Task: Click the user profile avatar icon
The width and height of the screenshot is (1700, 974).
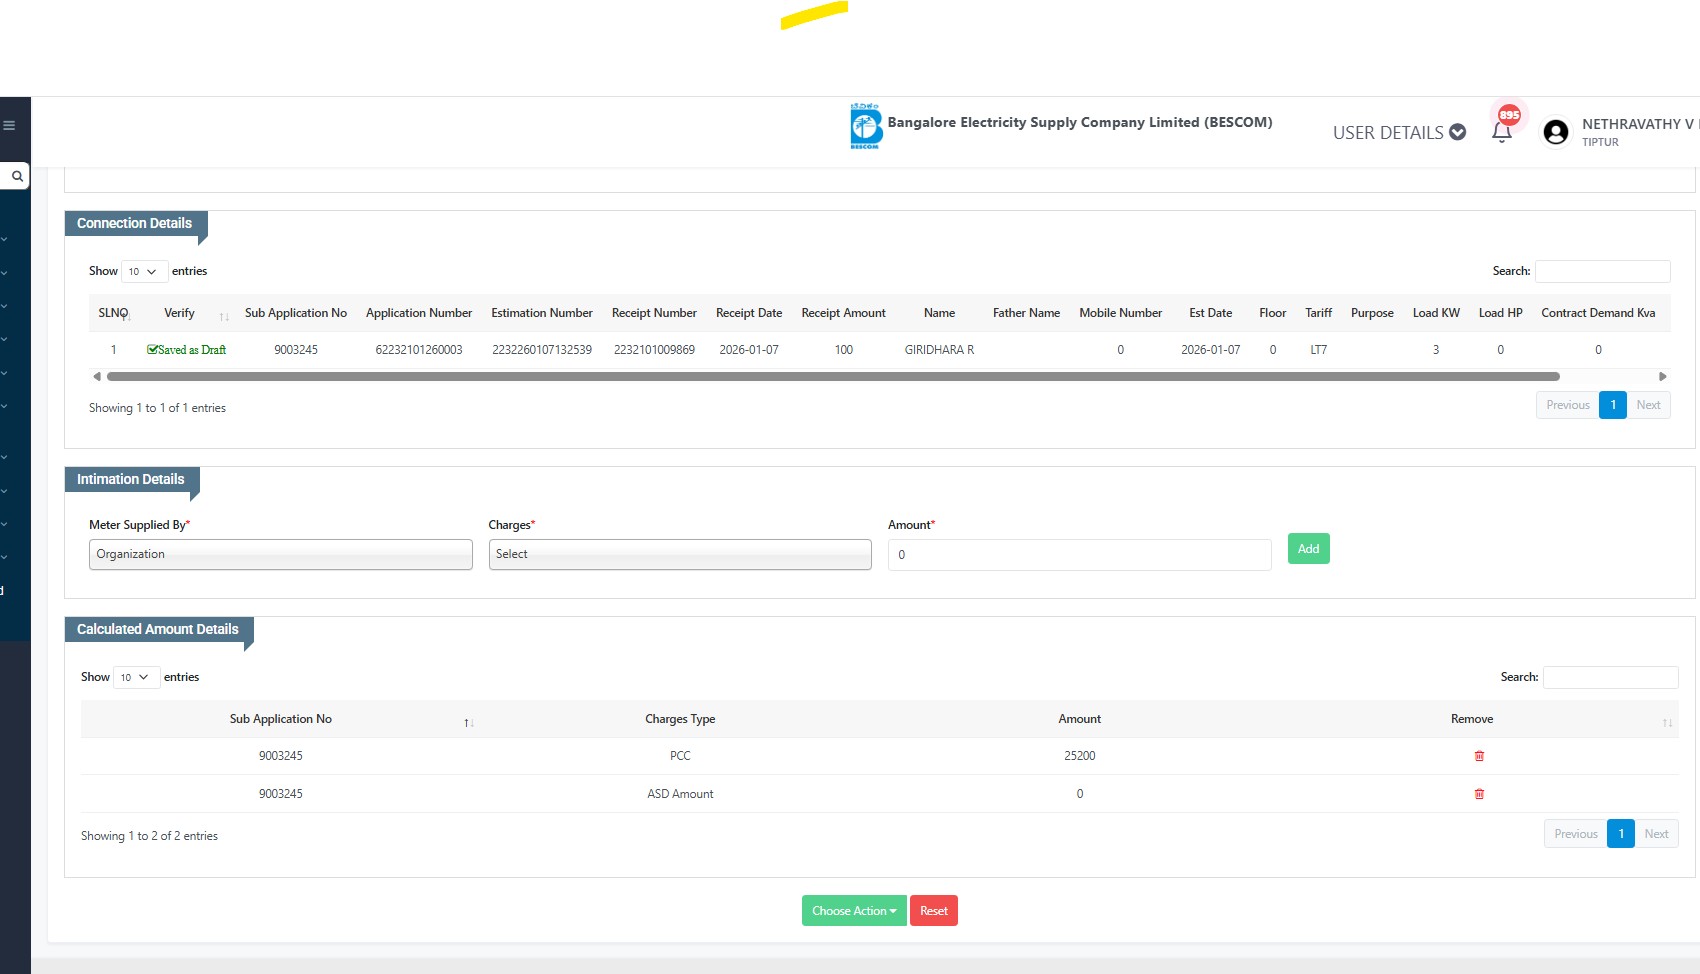Action: [1555, 132]
